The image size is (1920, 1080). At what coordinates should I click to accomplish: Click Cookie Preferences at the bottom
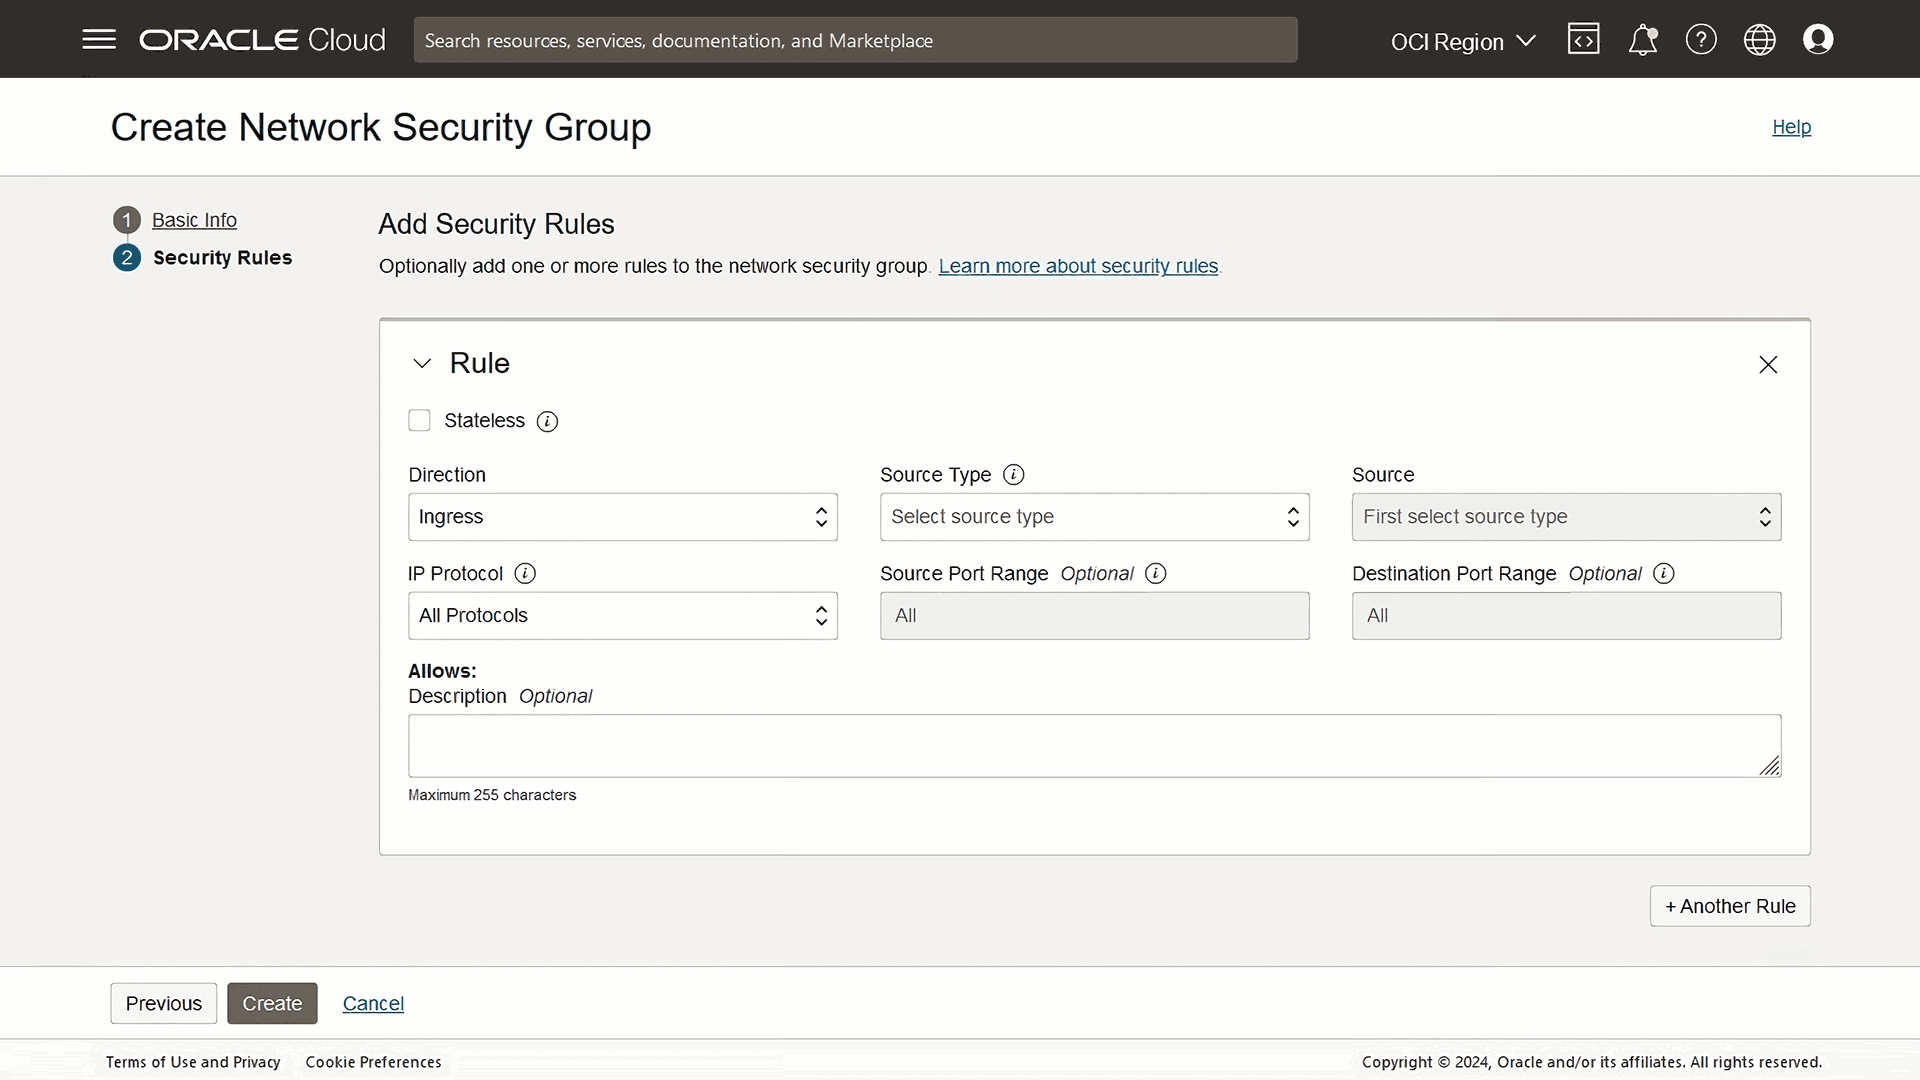pos(372,1061)
